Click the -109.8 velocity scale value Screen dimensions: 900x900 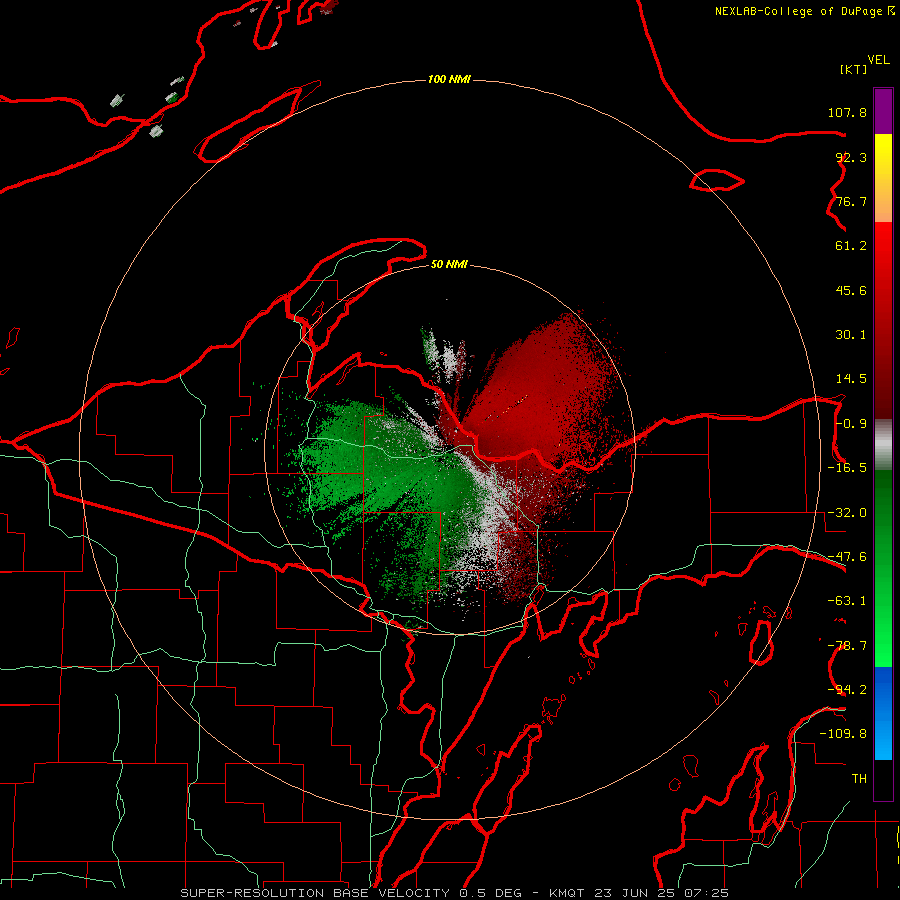pos(843,734)
